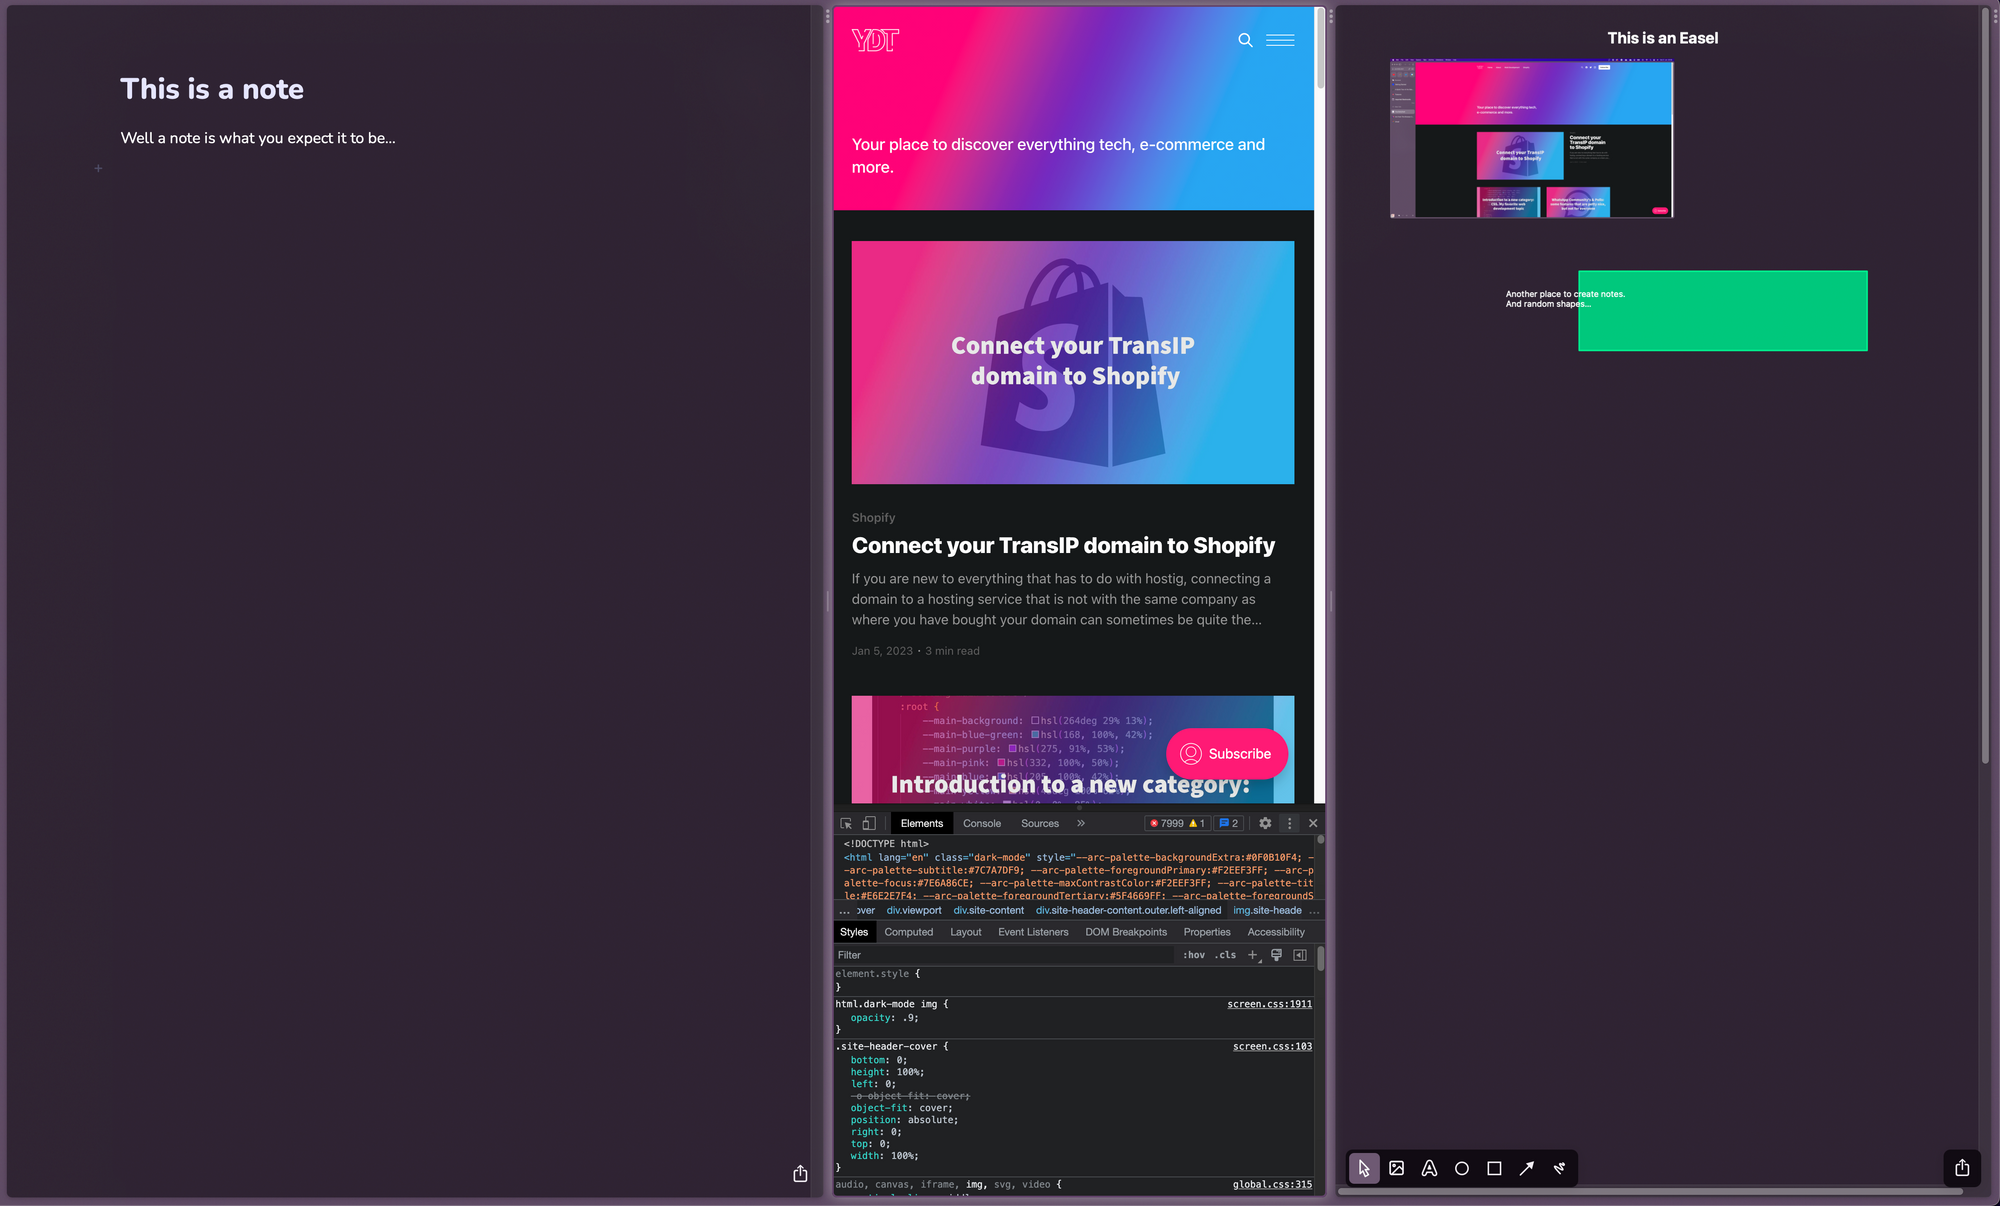Click the 'object-fit: cover' CSS declaration

coord(901,1108)
